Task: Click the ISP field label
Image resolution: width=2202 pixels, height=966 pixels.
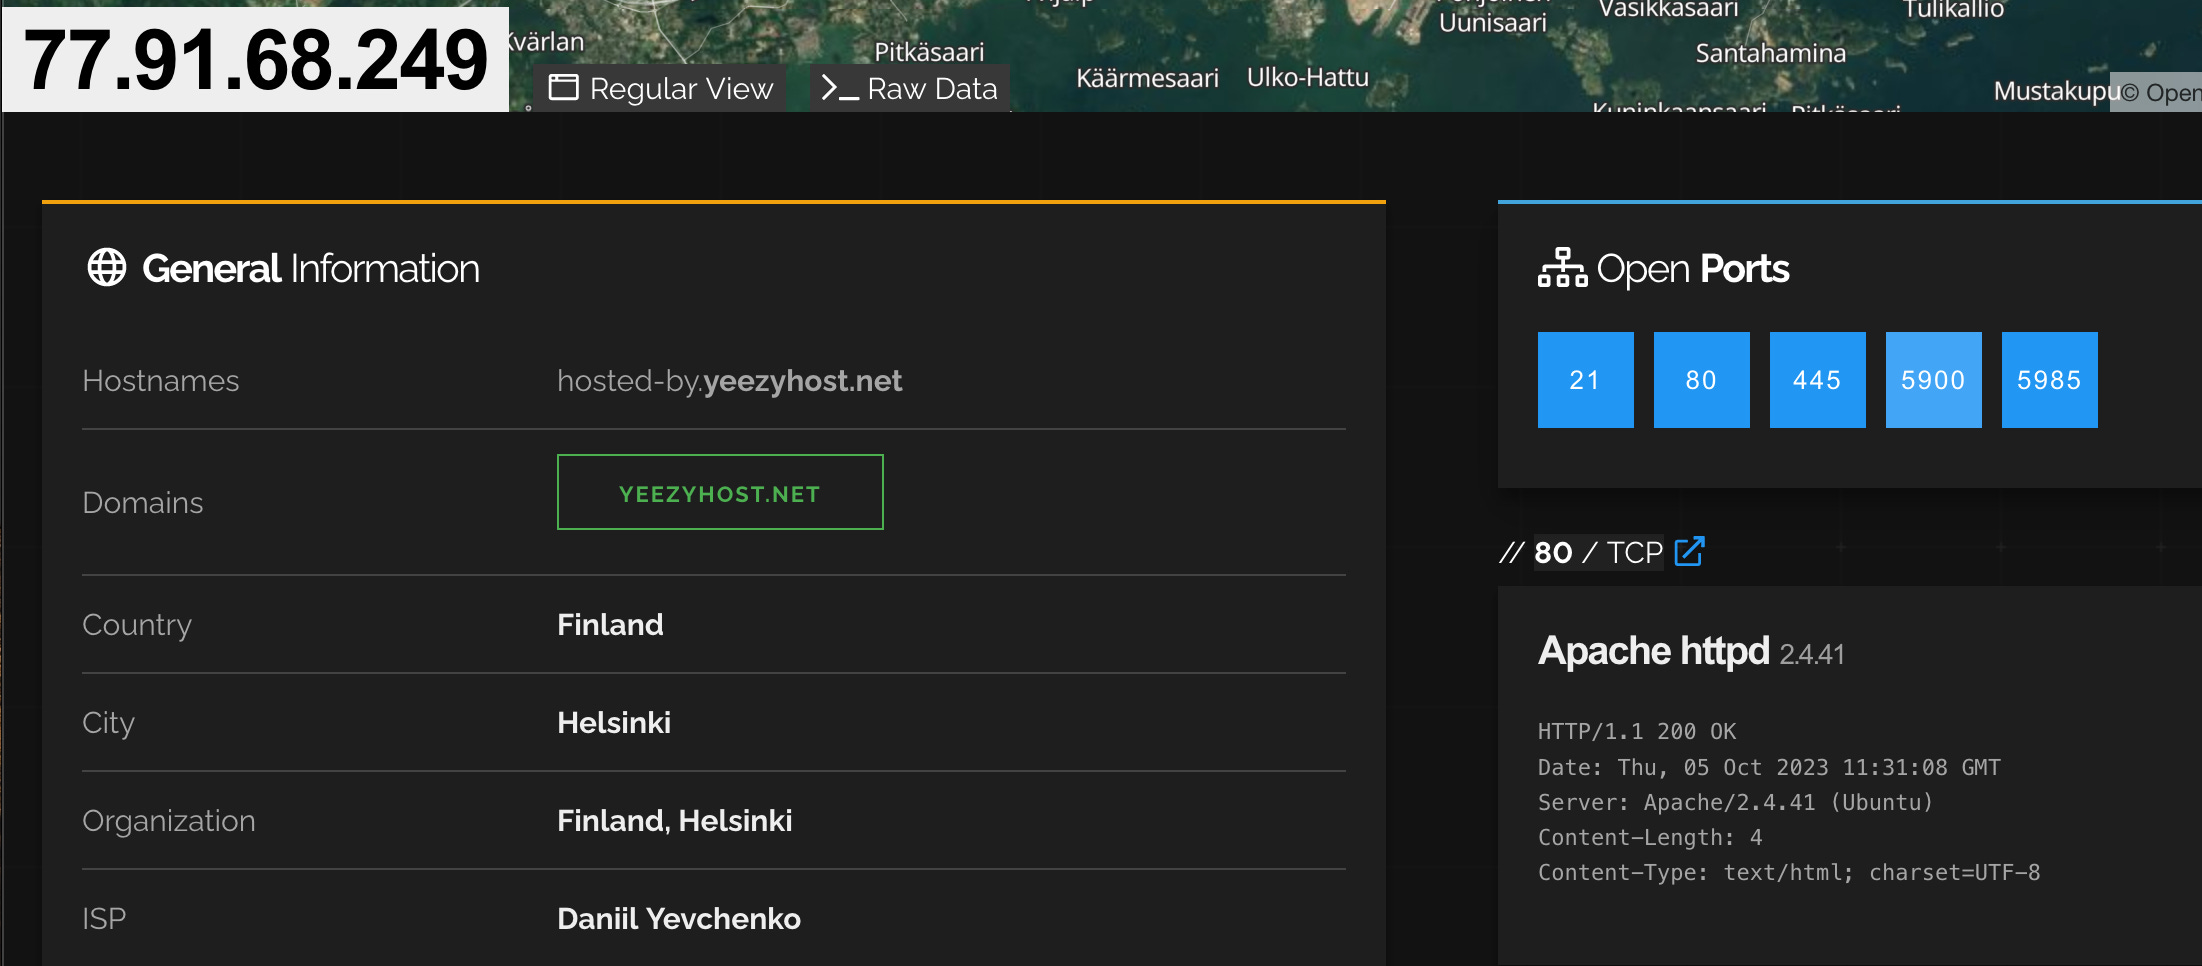Action: [x=104, y=919]
